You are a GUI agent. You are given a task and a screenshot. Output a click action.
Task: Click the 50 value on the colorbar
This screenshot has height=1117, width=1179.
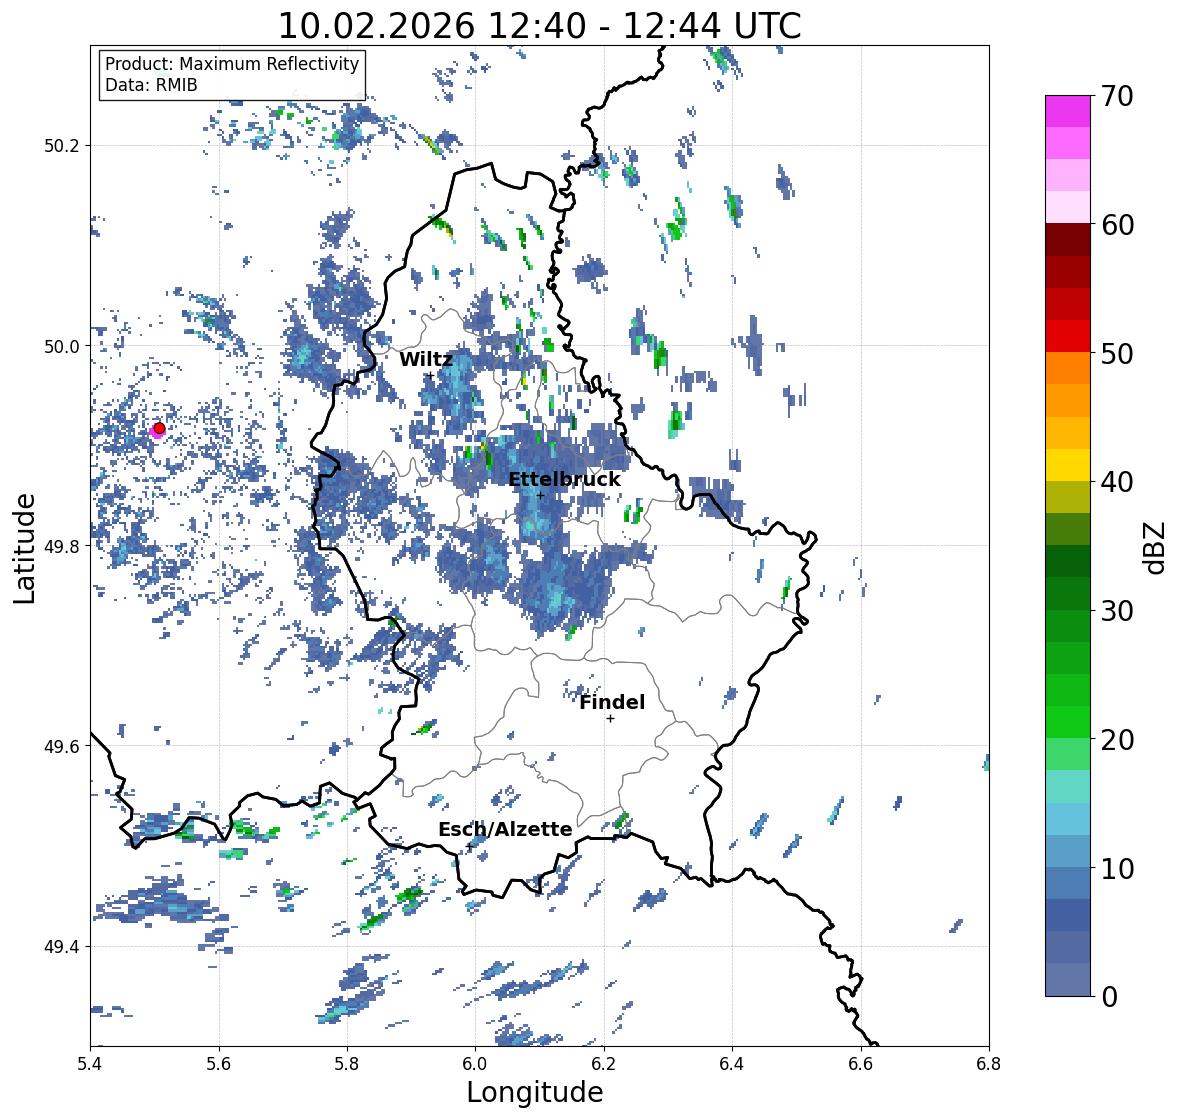(x=1117, y=353)
